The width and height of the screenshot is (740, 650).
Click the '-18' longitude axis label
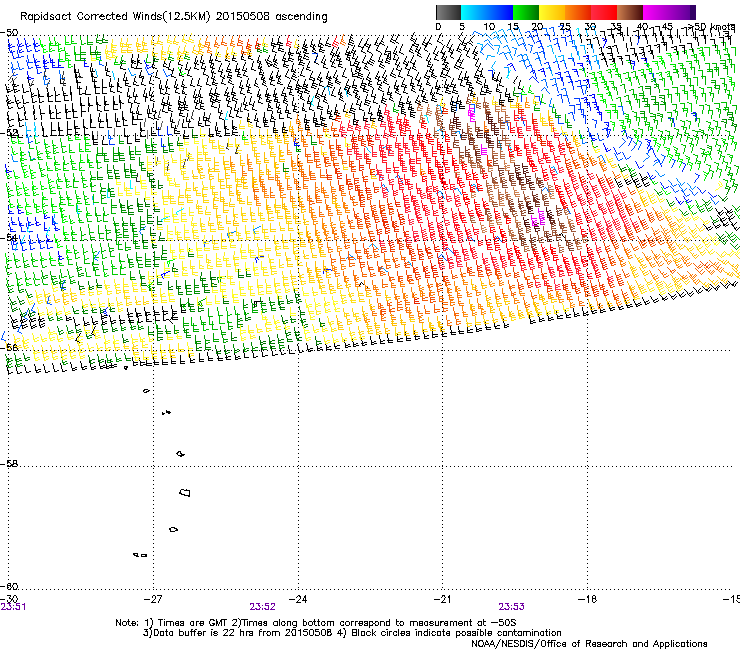click(x=587, y=599)
